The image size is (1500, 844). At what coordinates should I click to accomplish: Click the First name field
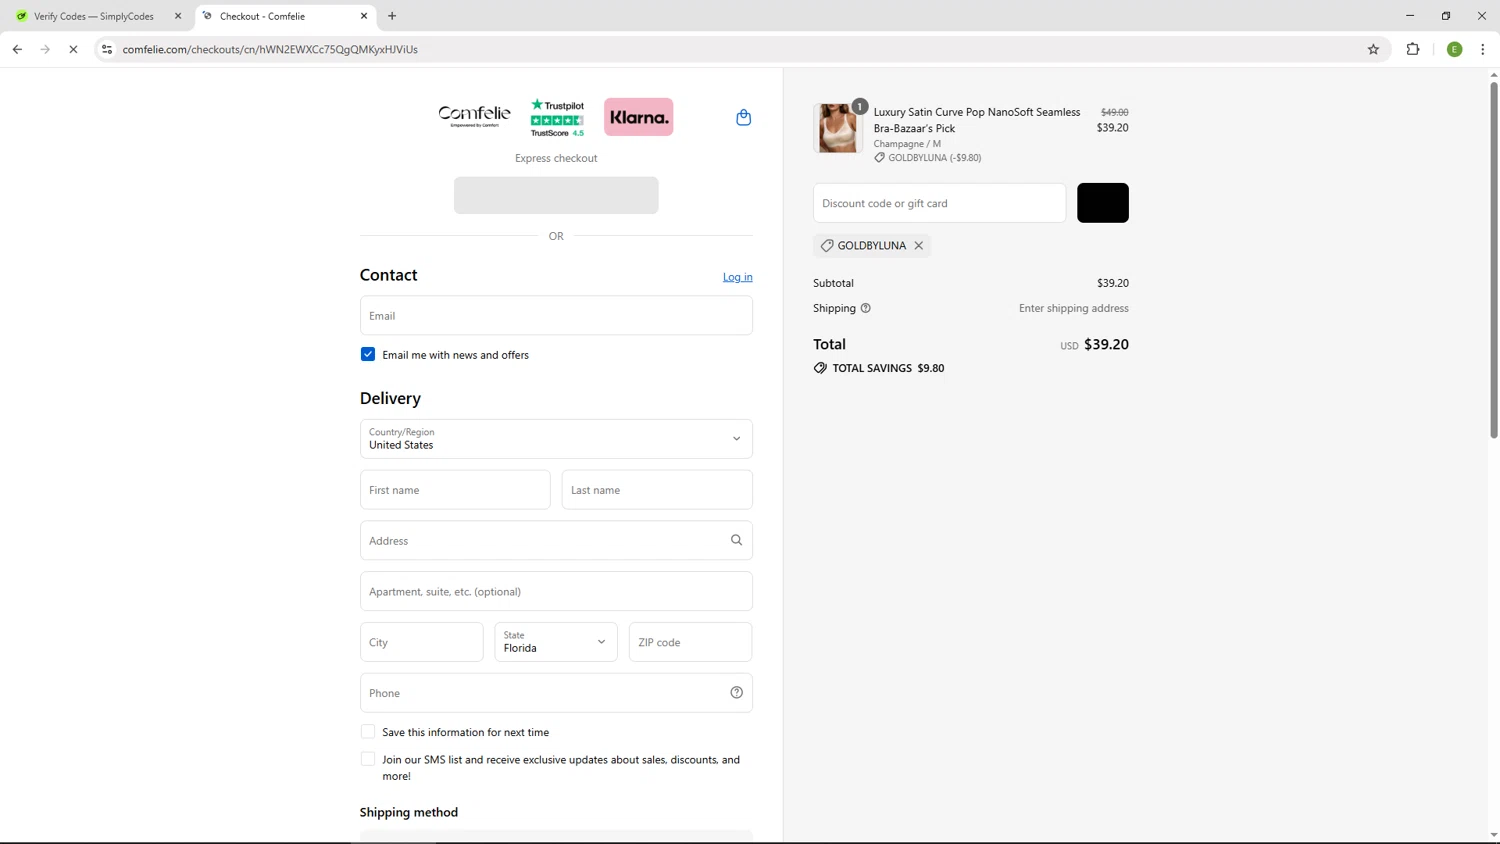455,490
